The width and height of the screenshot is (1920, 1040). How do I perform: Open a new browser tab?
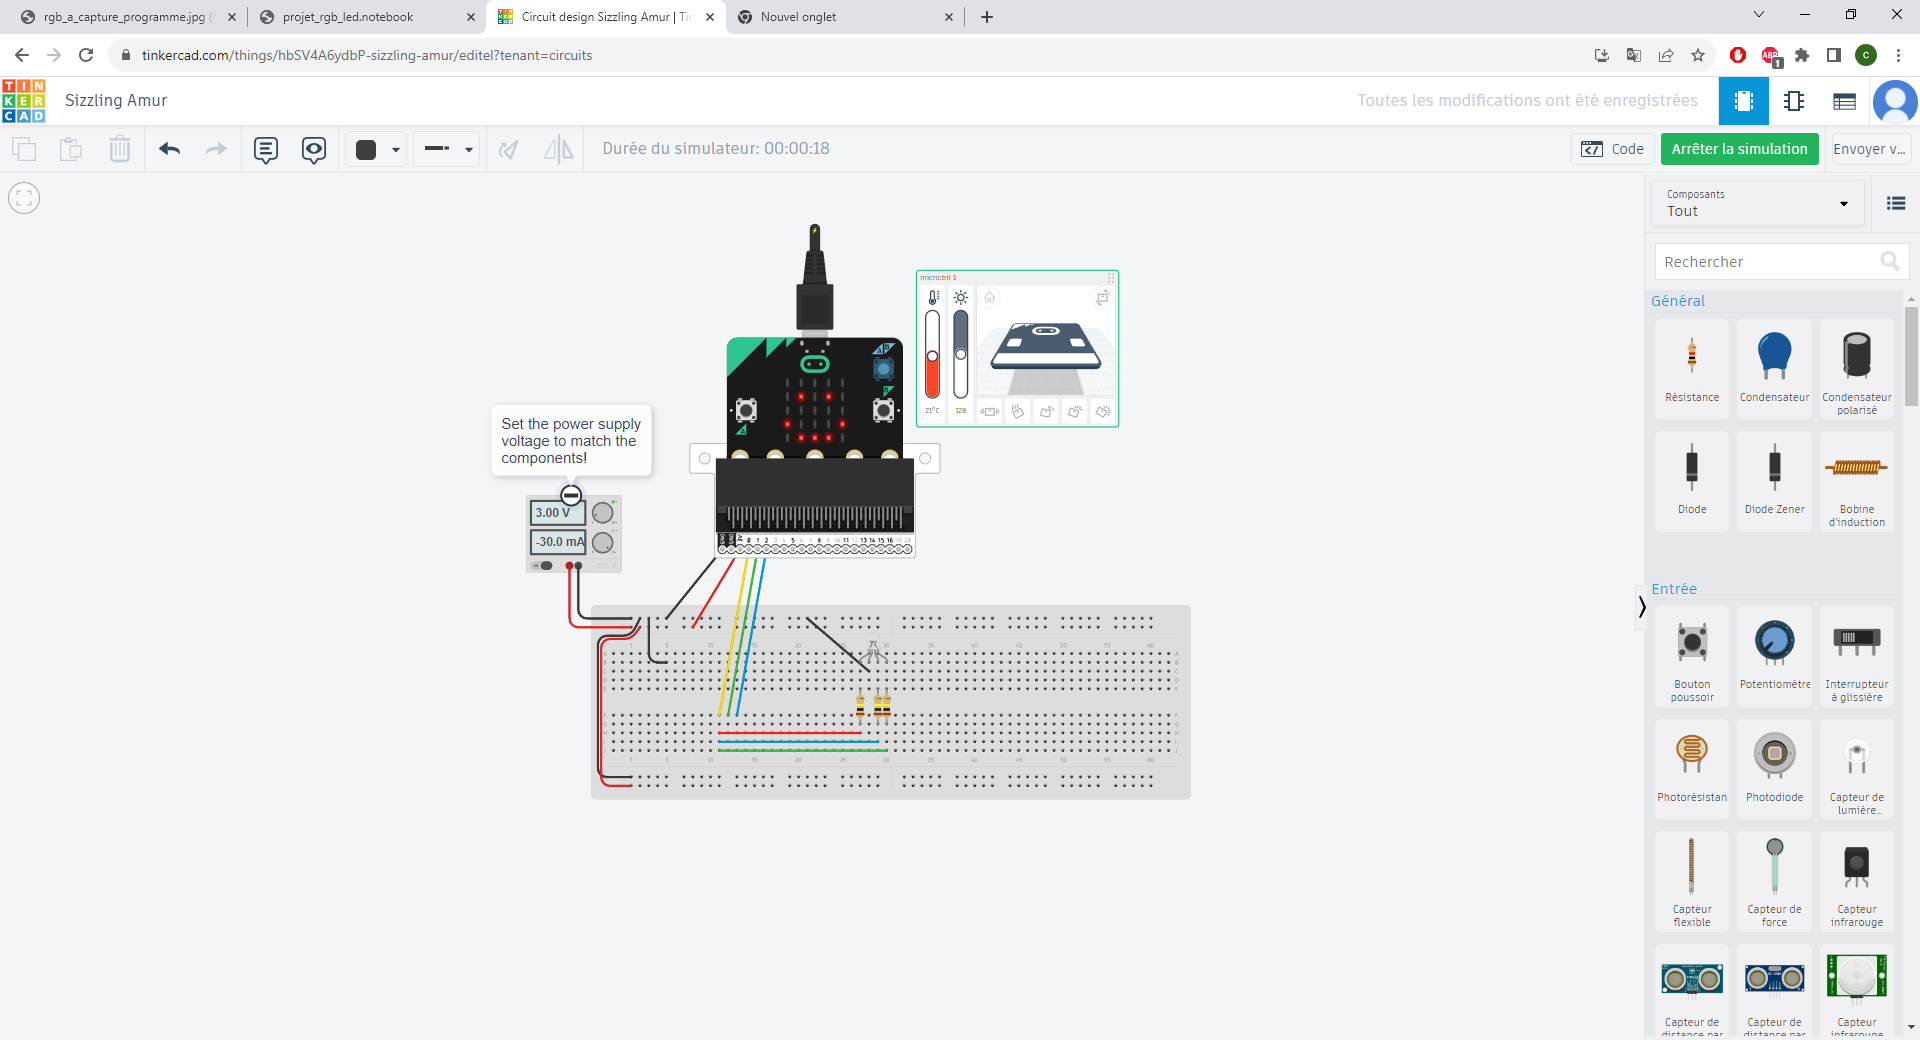pyautogui.click(x=987, y=17)
